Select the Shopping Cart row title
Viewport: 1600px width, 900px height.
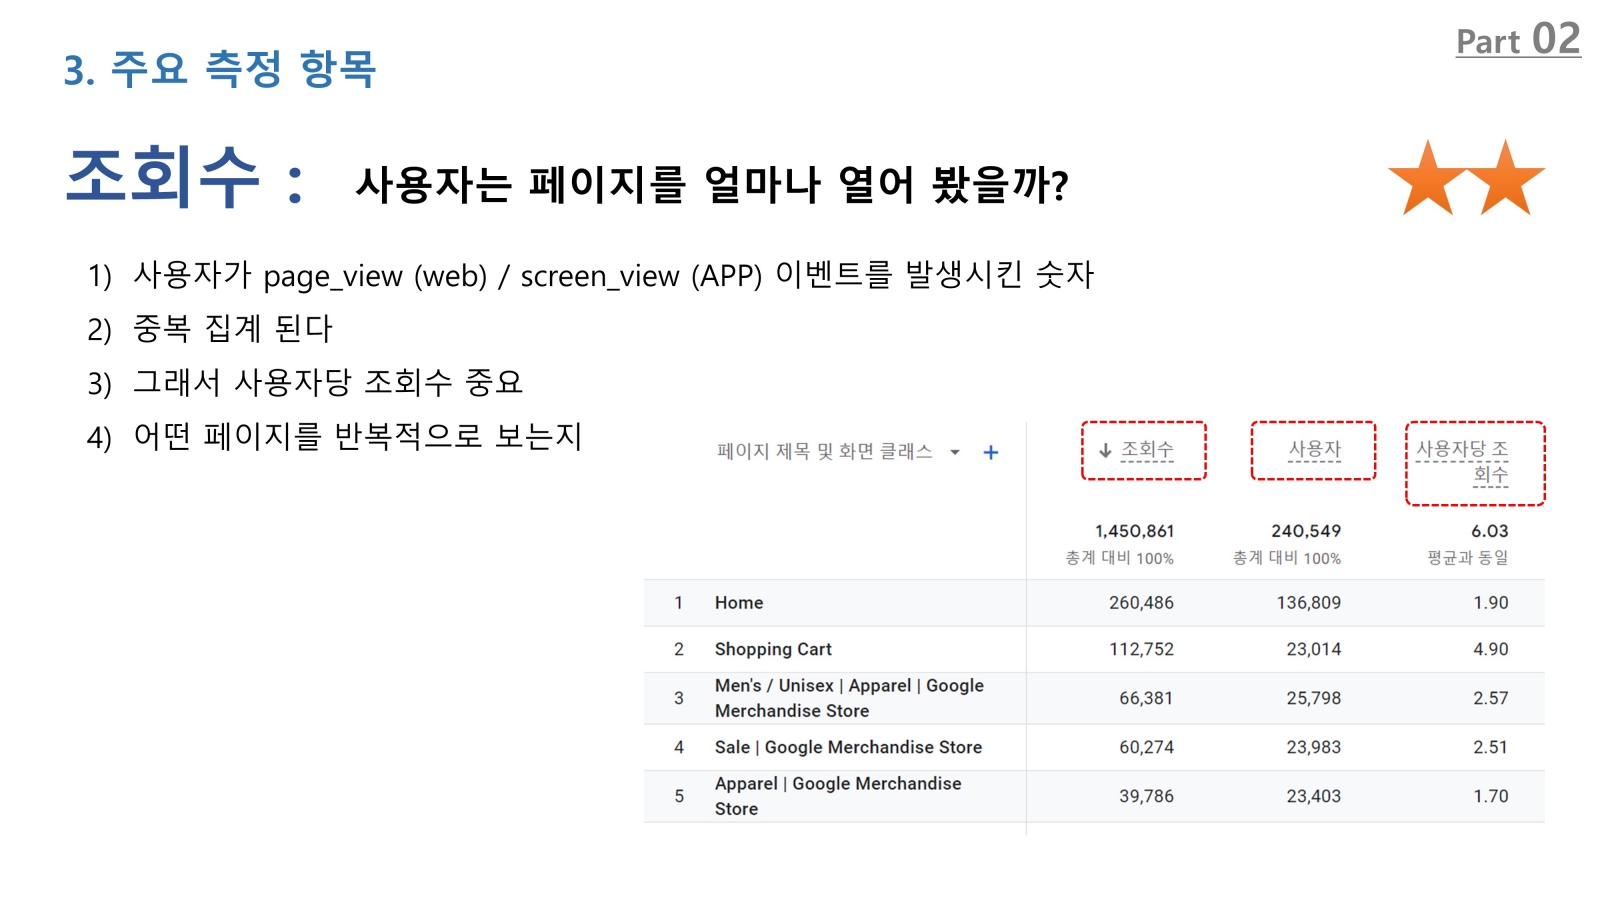point(773,649)
